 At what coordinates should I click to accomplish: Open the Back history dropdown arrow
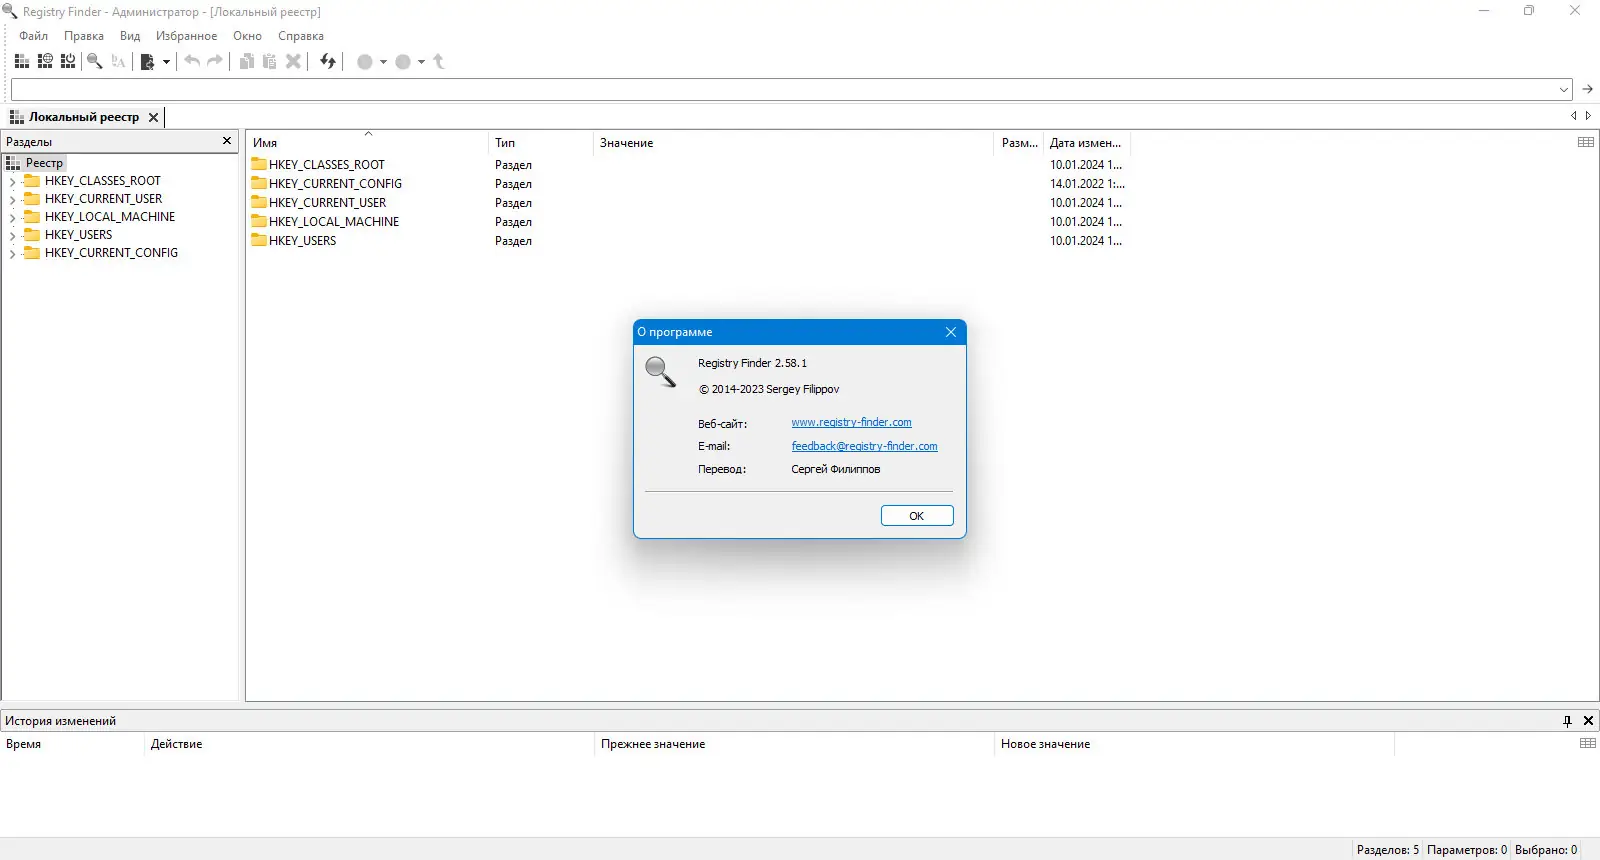(383, 62)
